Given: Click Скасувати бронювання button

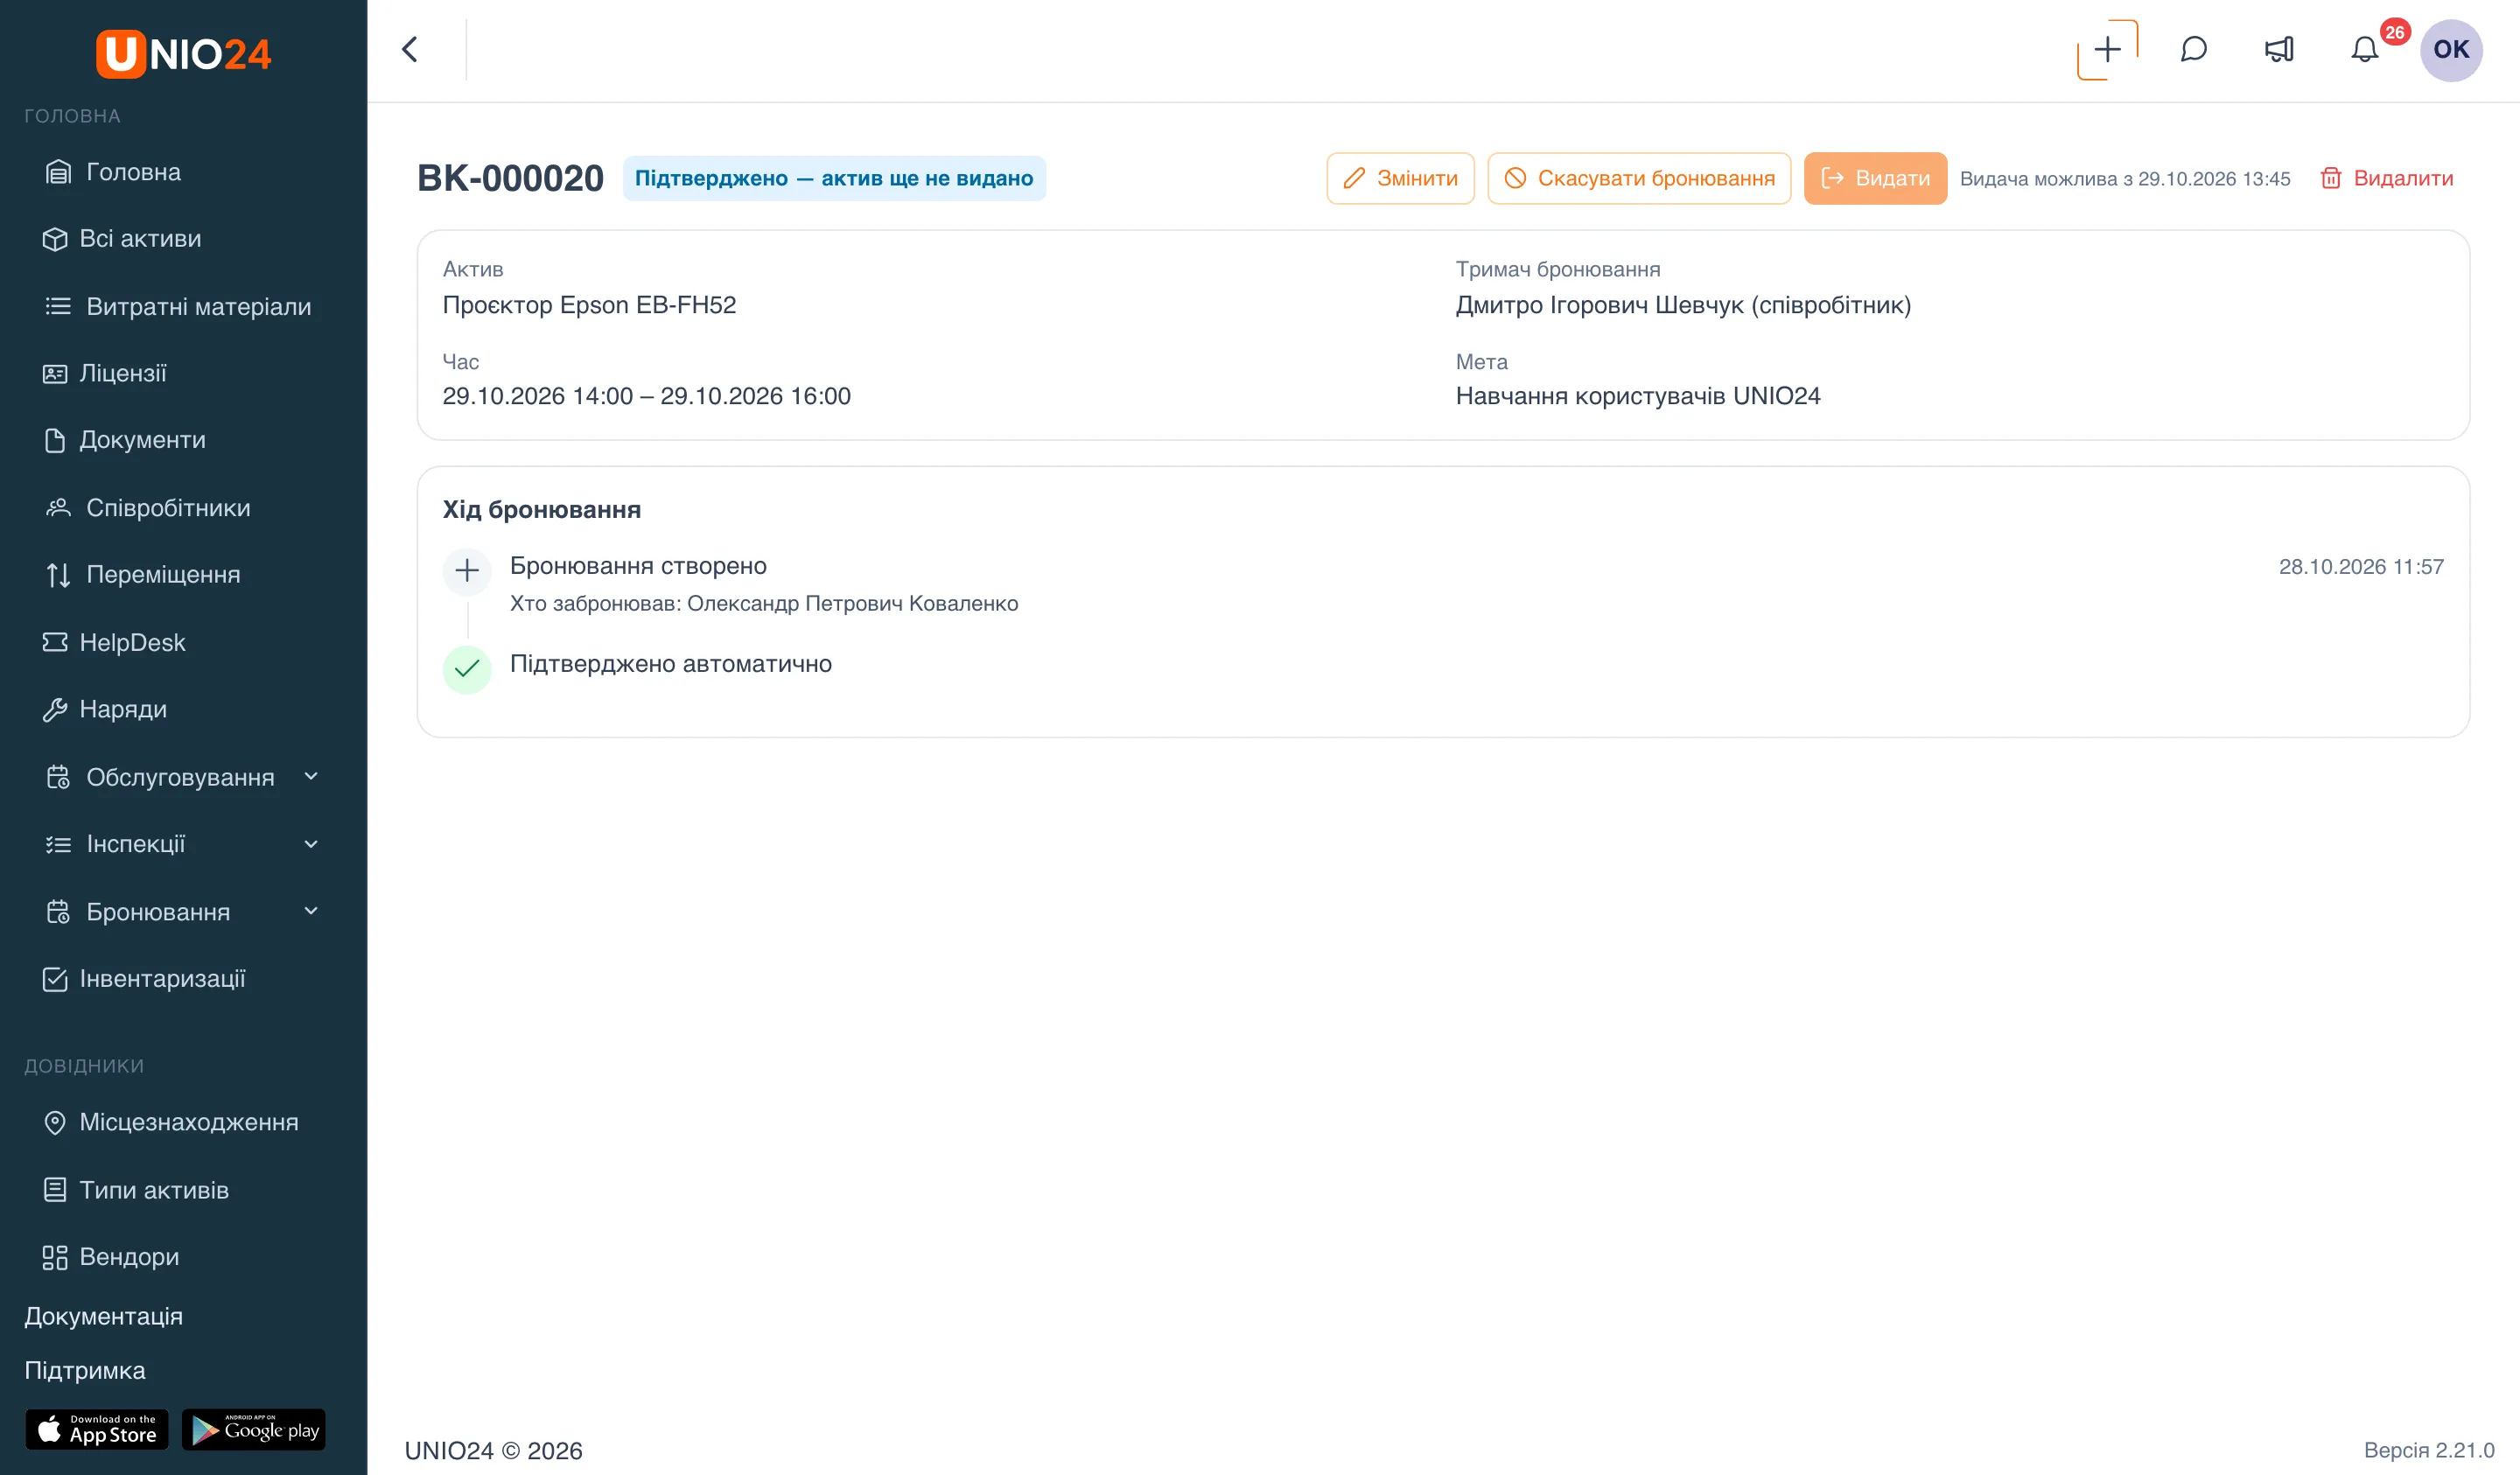Looking at the screenshot, I should coord(1639,178).
